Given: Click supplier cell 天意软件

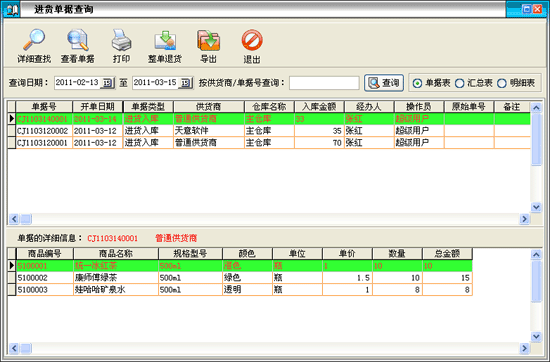Looking at the screenshot, I should [209, 131].
